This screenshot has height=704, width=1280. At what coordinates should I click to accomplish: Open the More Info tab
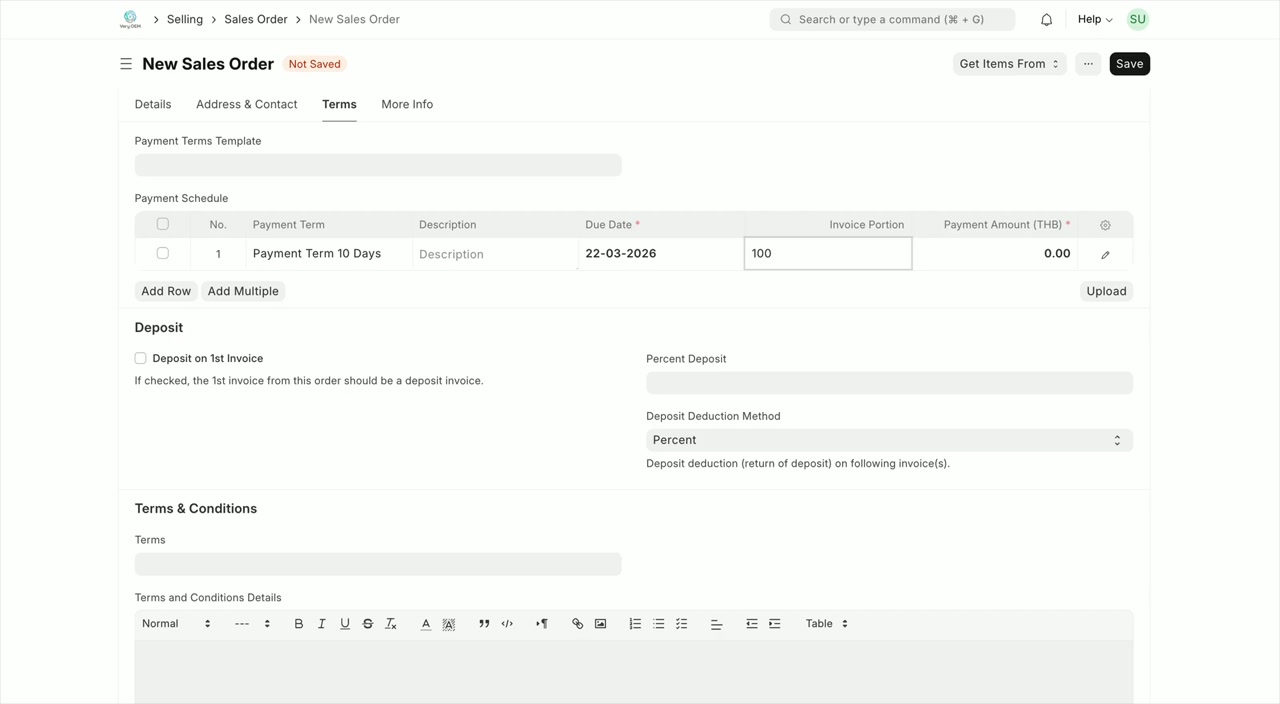(x=407, y=104)
